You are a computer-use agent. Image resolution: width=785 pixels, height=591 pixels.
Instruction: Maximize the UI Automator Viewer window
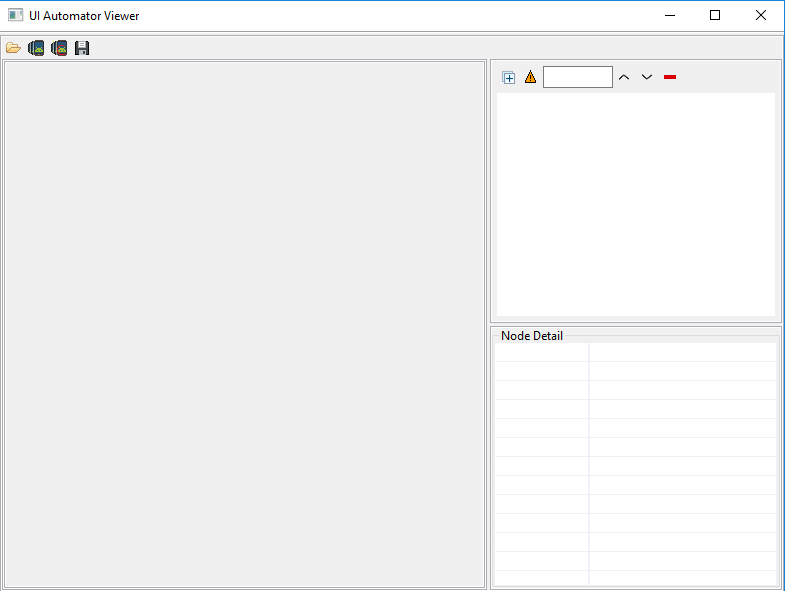pyautogui.click(x=715, y=16)
